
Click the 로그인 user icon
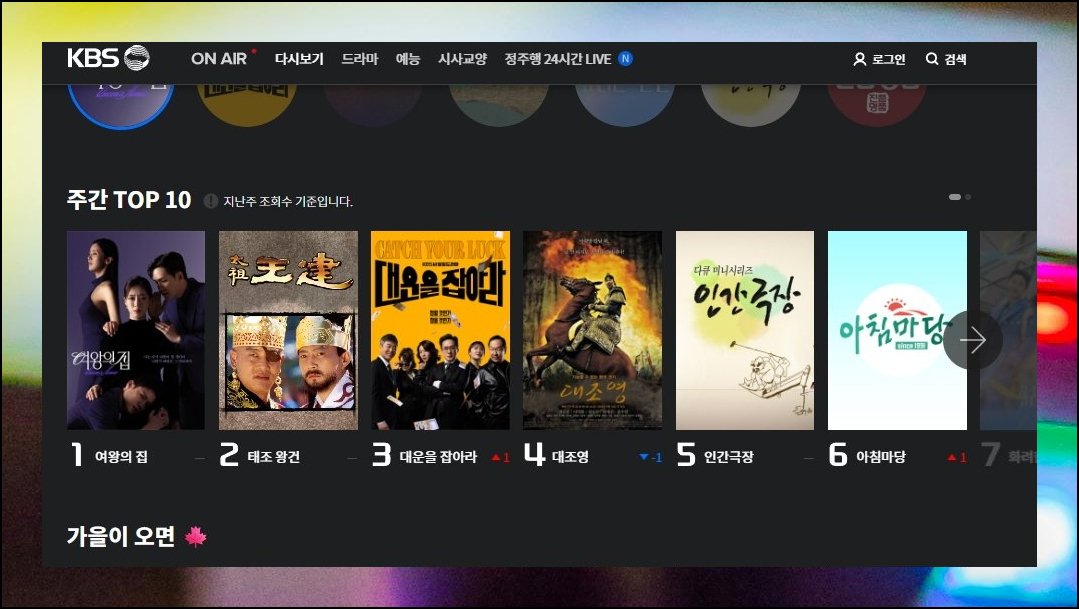(859, 59)
